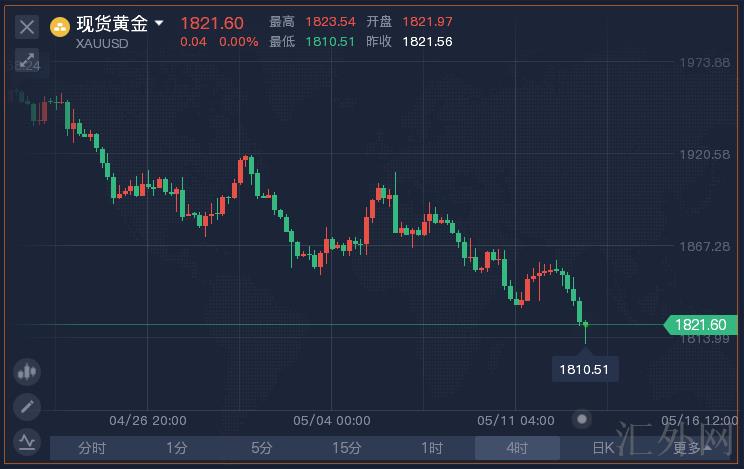Select the 5分 timeframe tab
Image resolution: width=744 pixels, height=469 pixels.
tap(262, 448)
